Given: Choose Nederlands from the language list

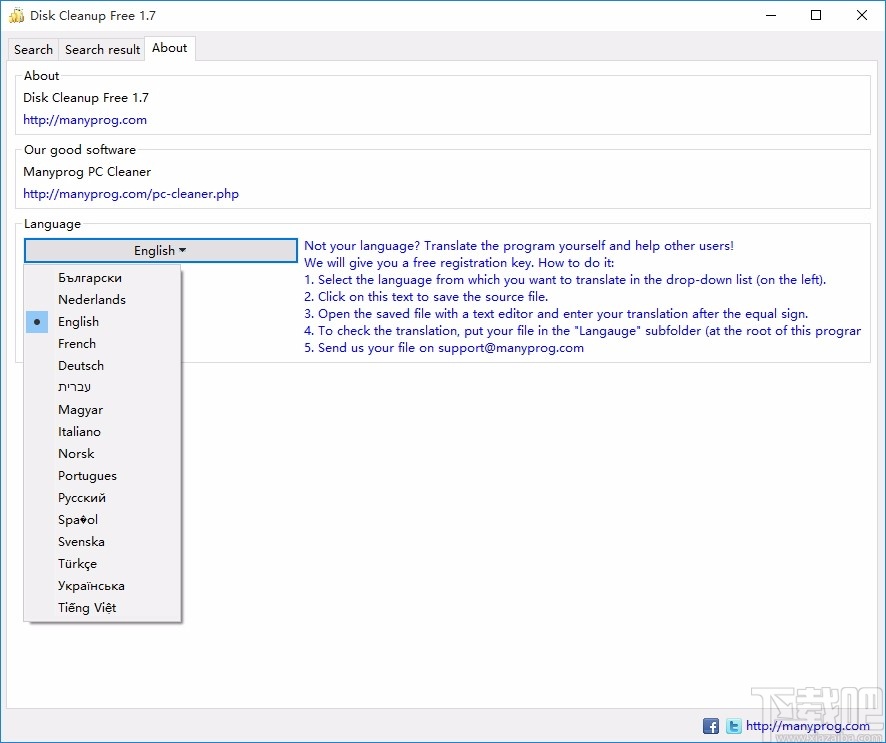Looking at the screenshot, I should coord(102,299).
